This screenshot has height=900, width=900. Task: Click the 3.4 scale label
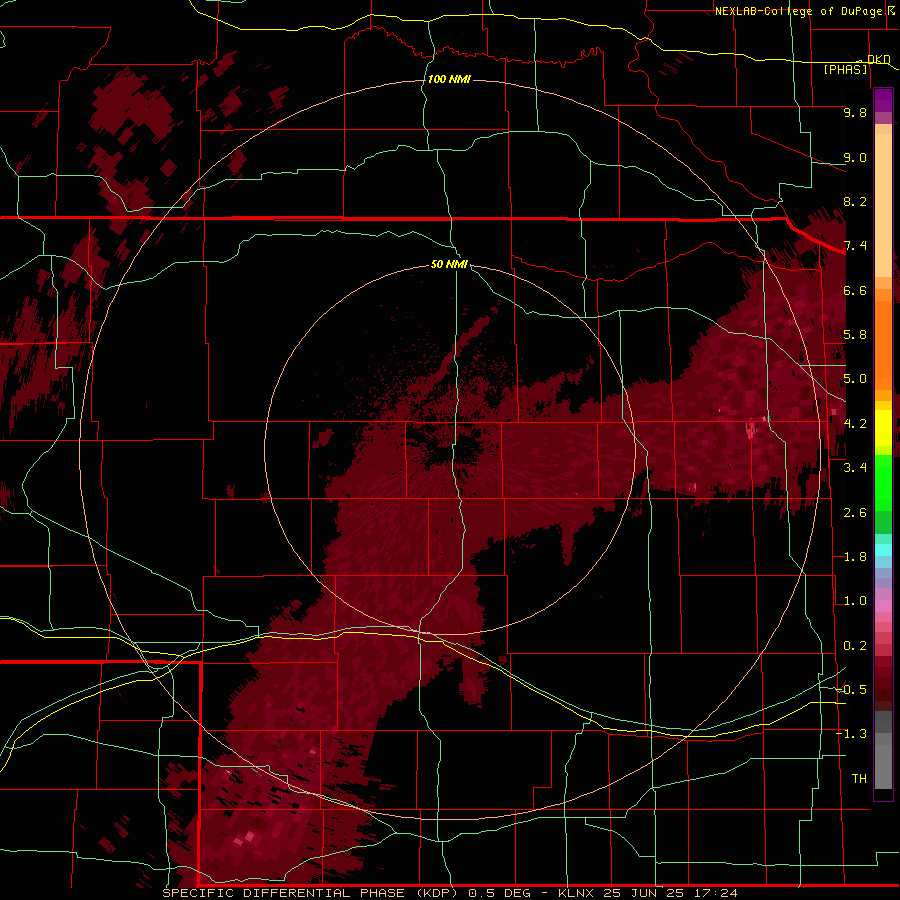point(855,468)
